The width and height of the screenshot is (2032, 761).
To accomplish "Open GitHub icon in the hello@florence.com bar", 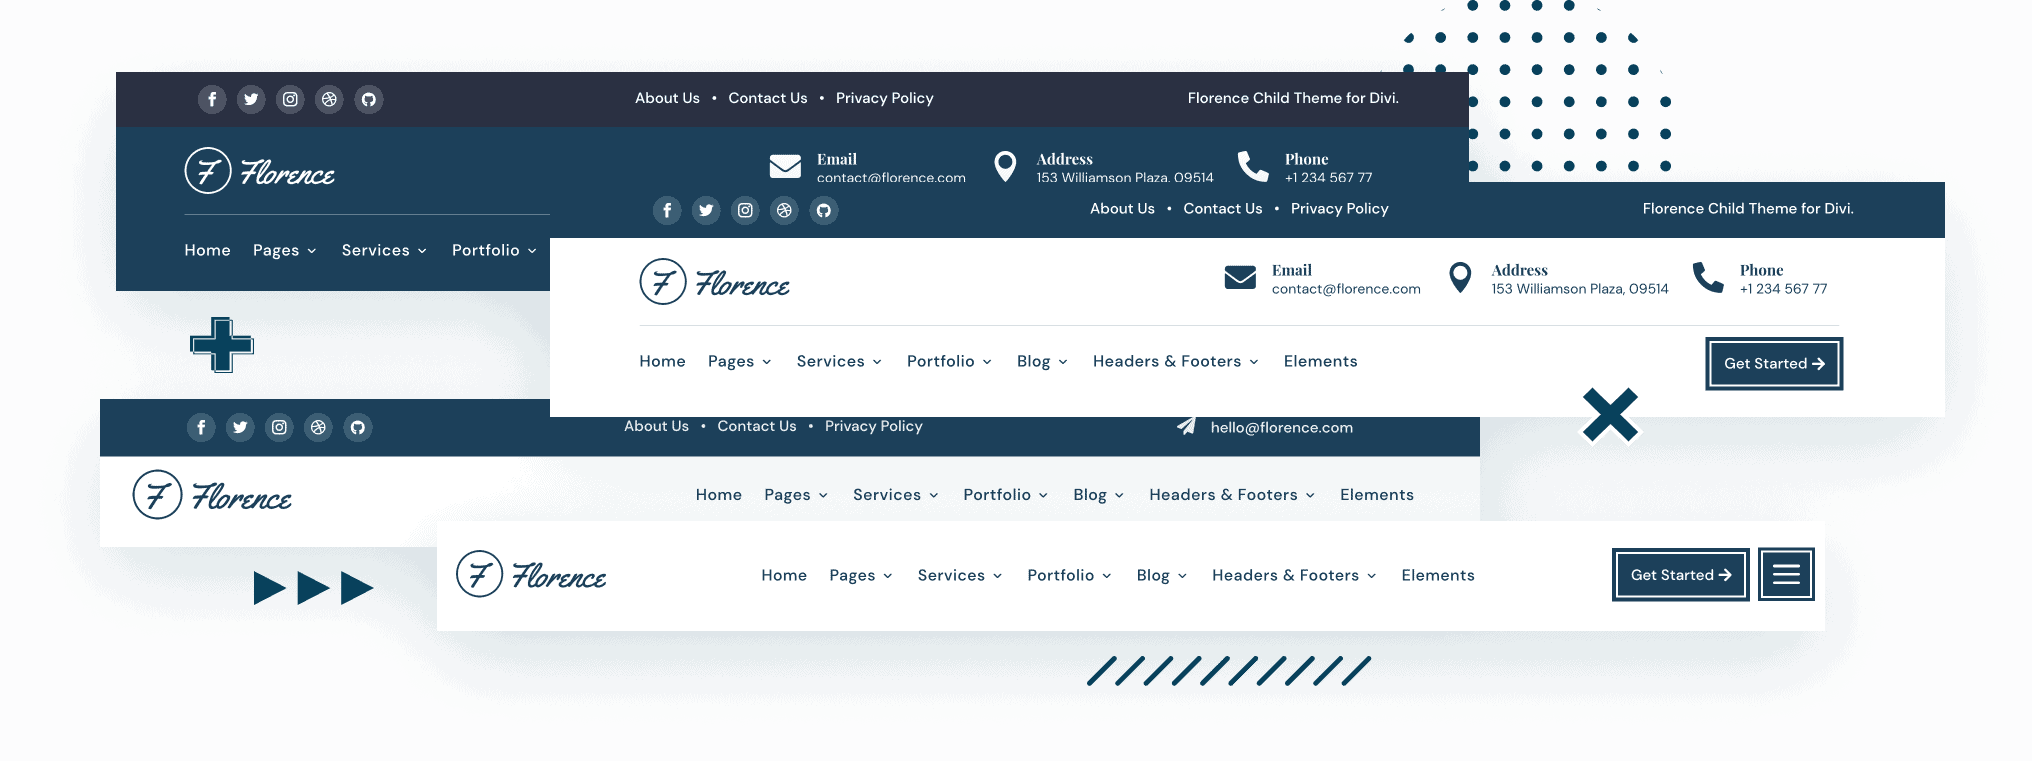I will click(358, 428).
